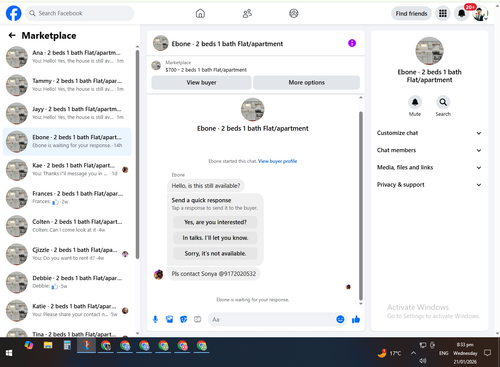
Task: Expand the Customize chat section
Action: click(x=429, y=133)
